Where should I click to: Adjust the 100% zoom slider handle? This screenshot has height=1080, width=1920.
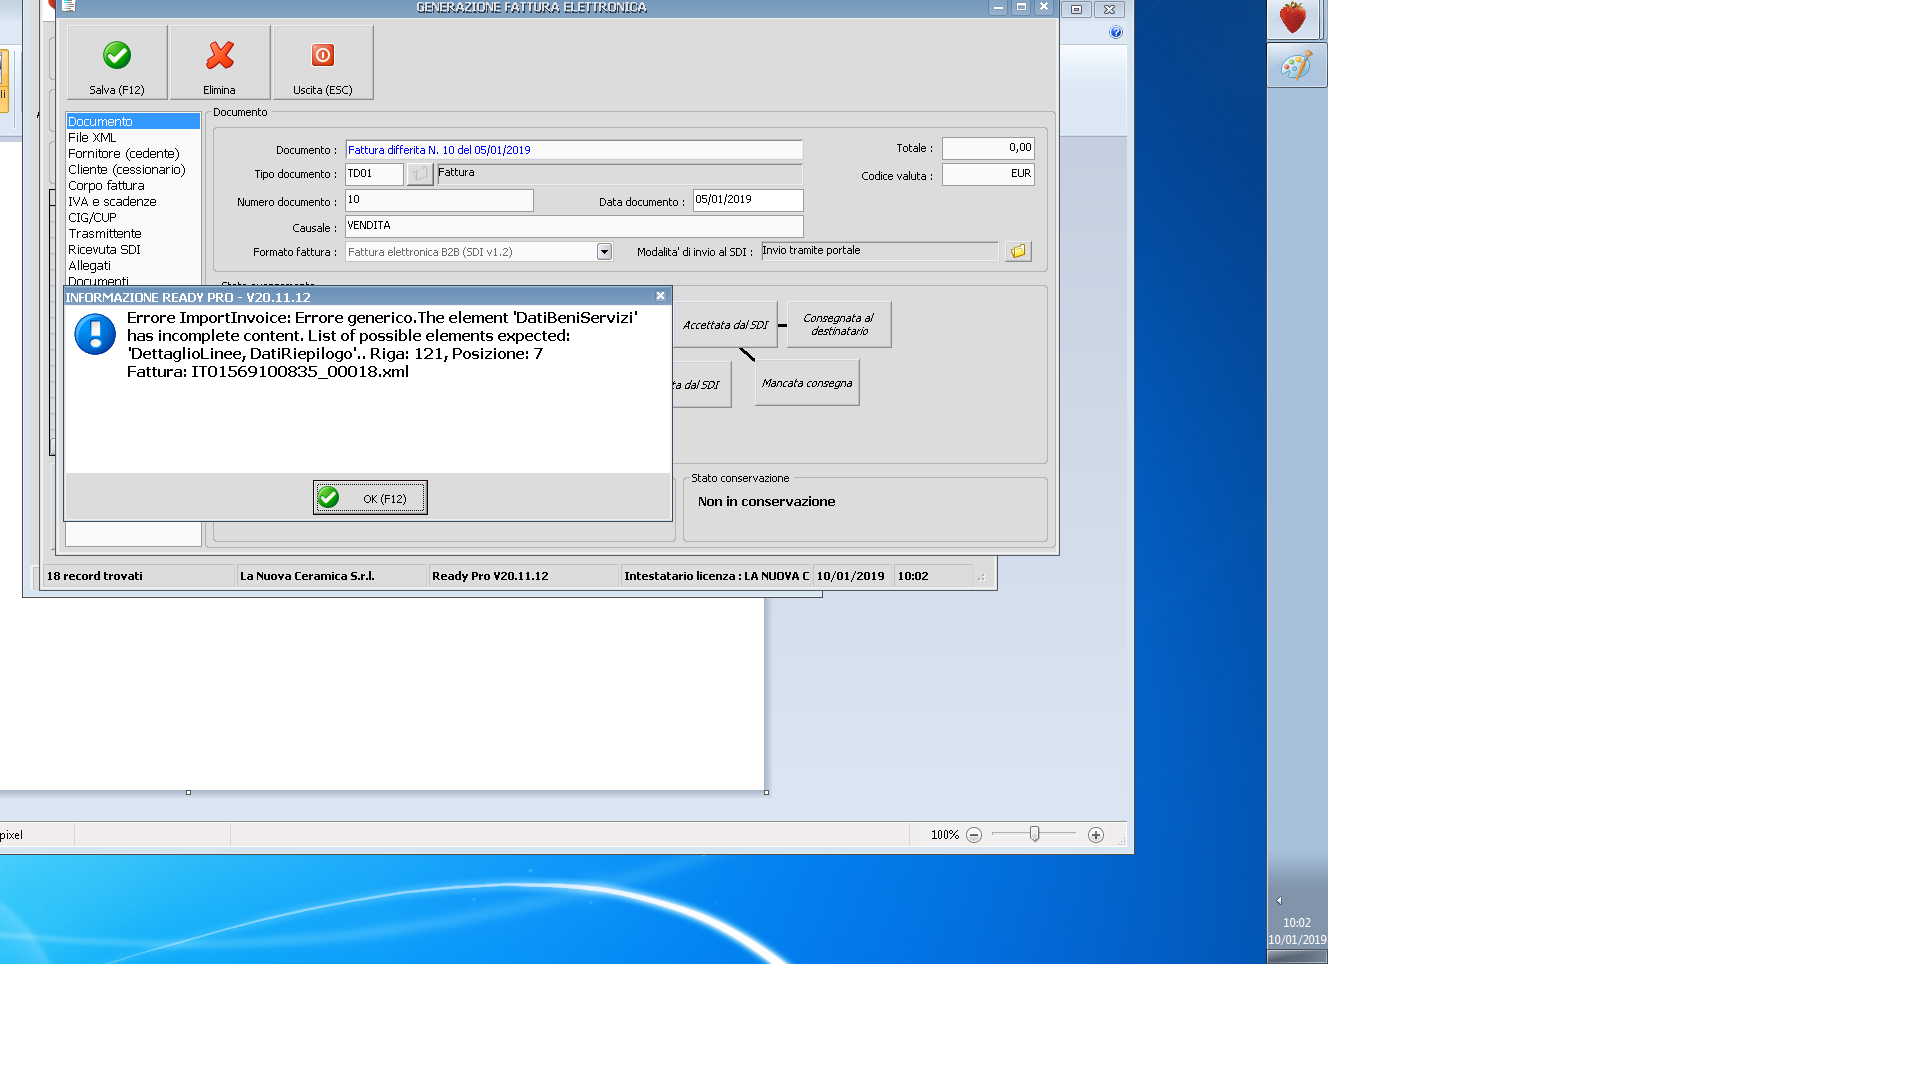click(1035, 834)
